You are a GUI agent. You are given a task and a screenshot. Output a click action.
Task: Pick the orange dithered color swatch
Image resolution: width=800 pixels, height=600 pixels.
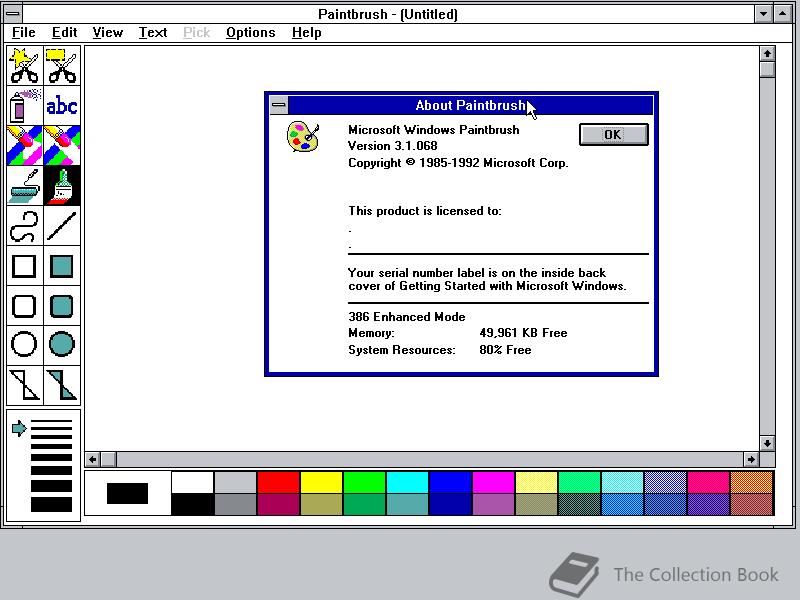pos(752,482)
